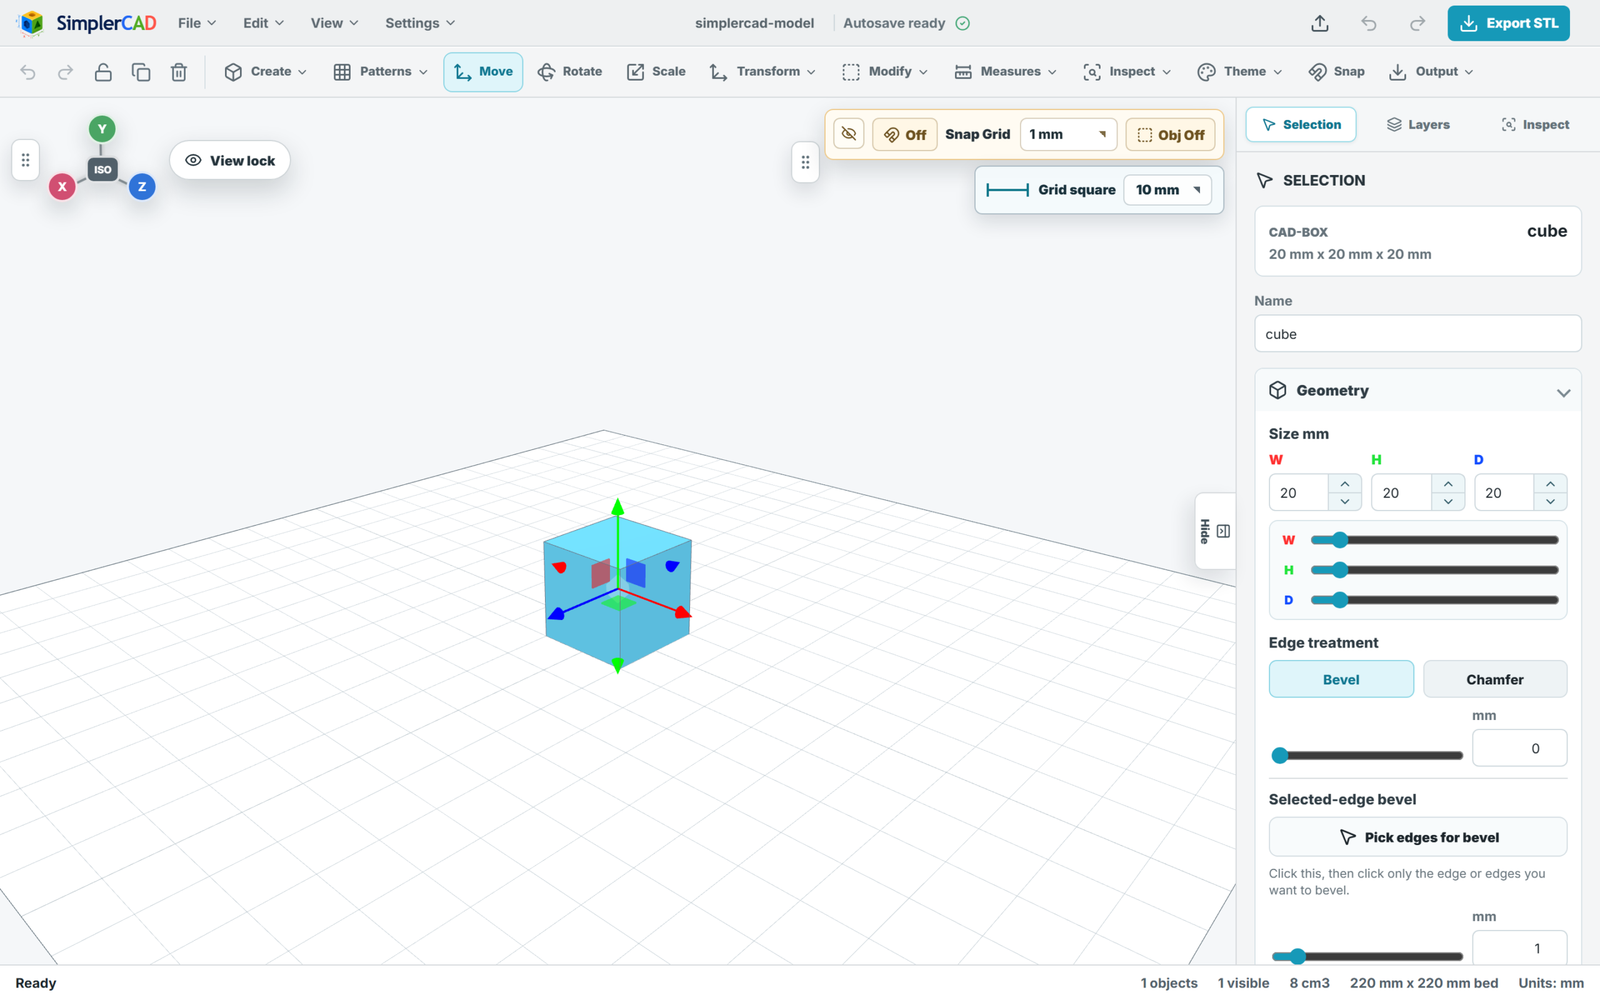Select the Rotate tool
This screenshot has height=1000, width=1600.
[570, 72]
